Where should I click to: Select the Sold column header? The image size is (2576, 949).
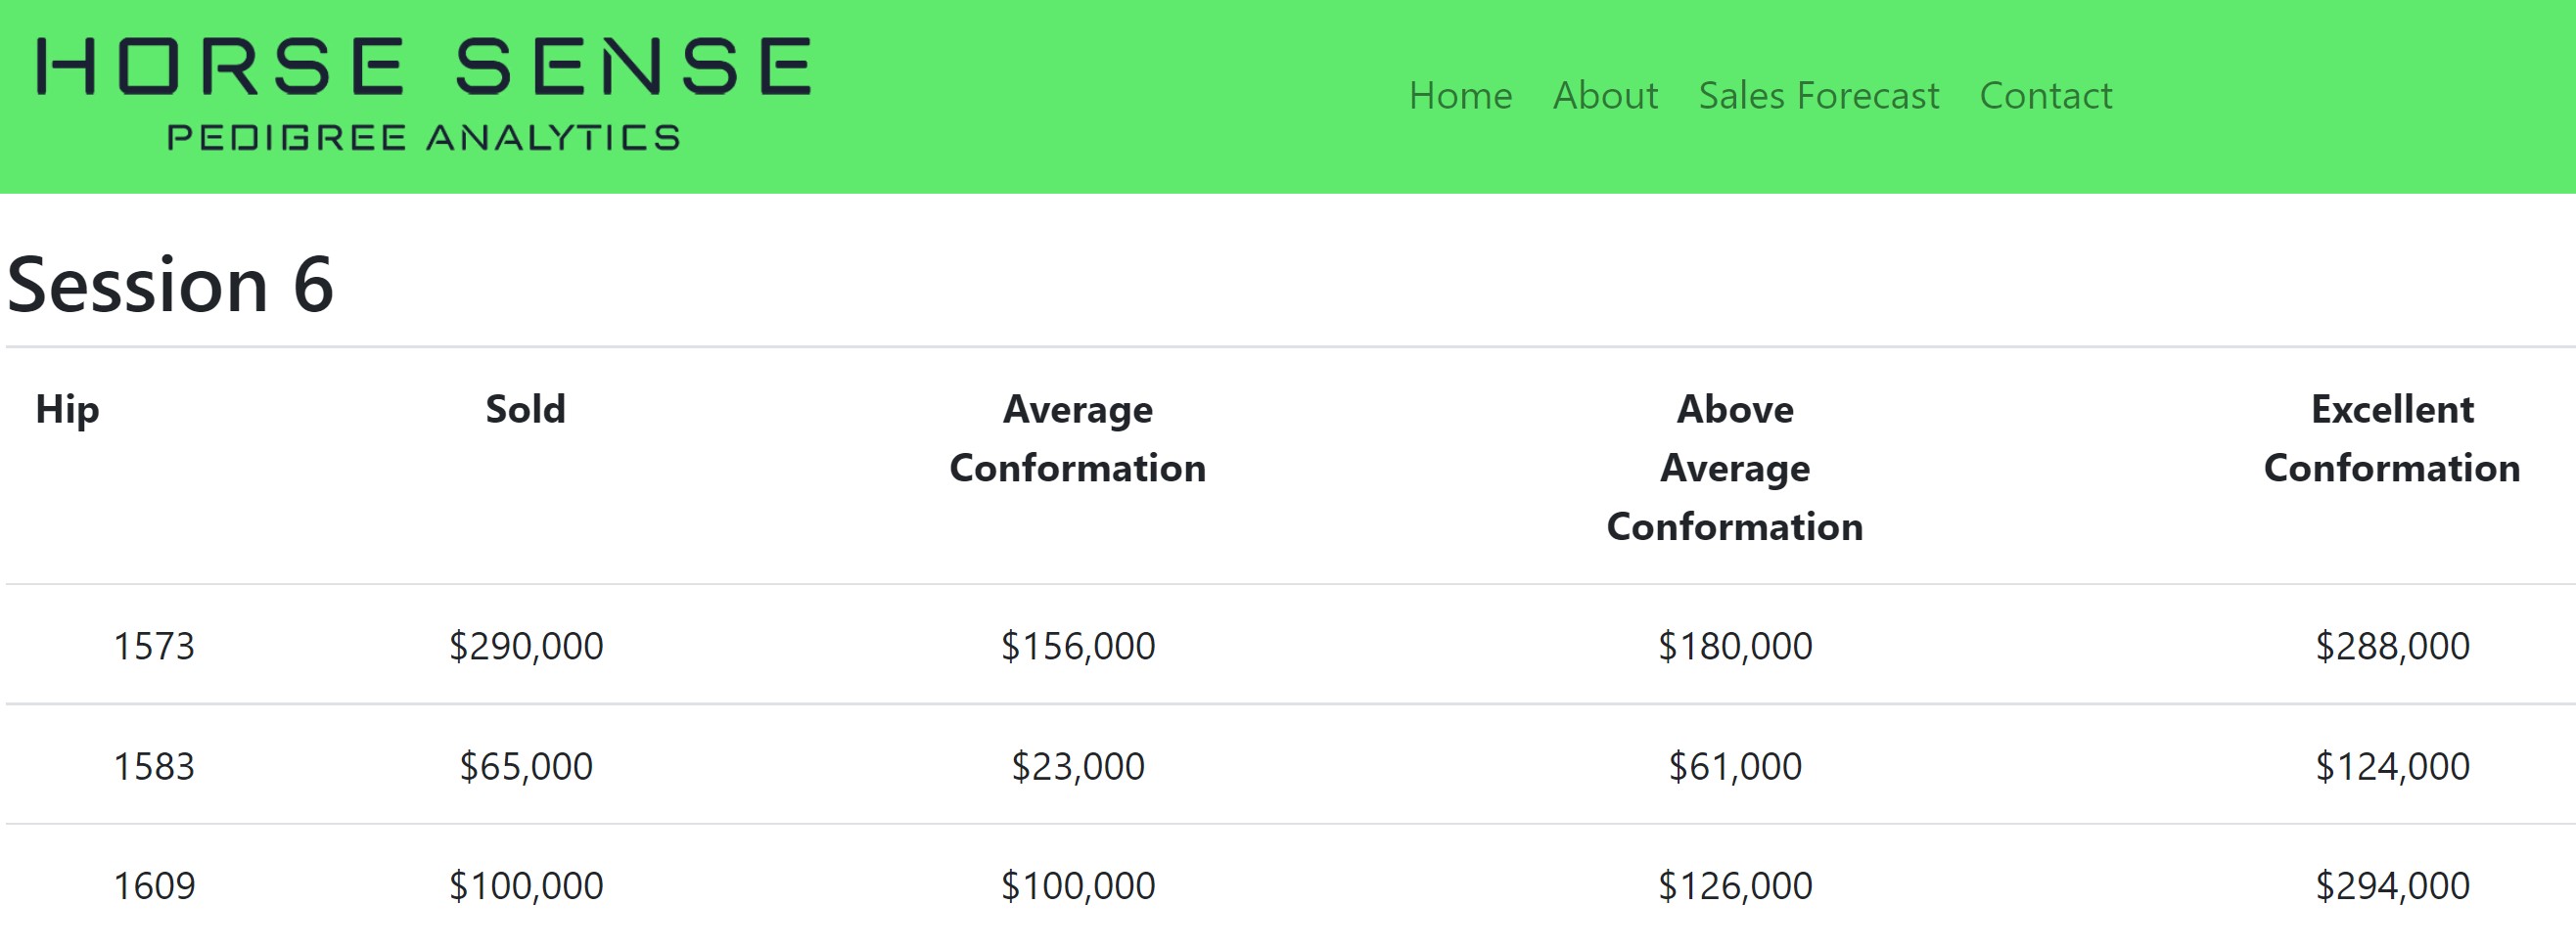pos(525,409)
